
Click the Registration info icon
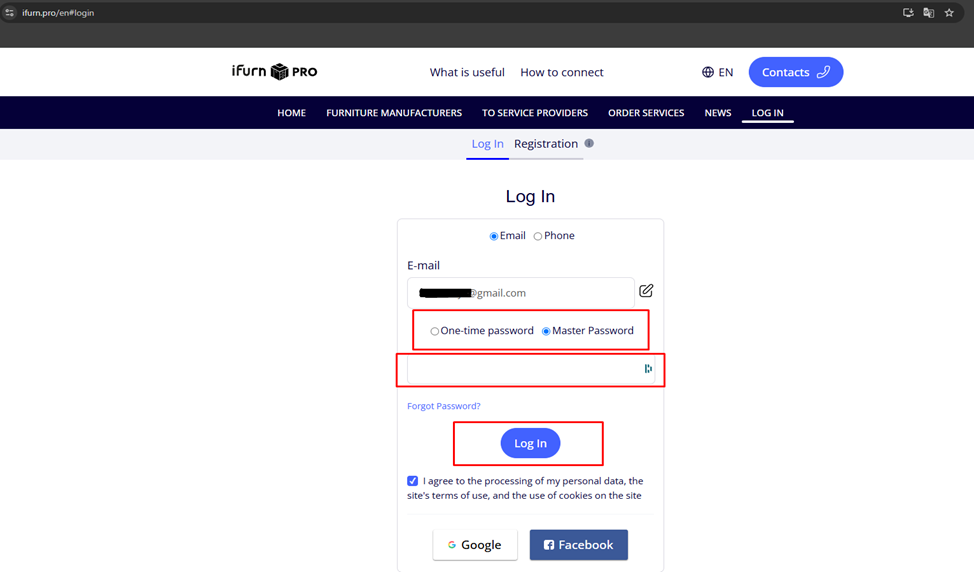pyautogui.click(x=589, y=144)
